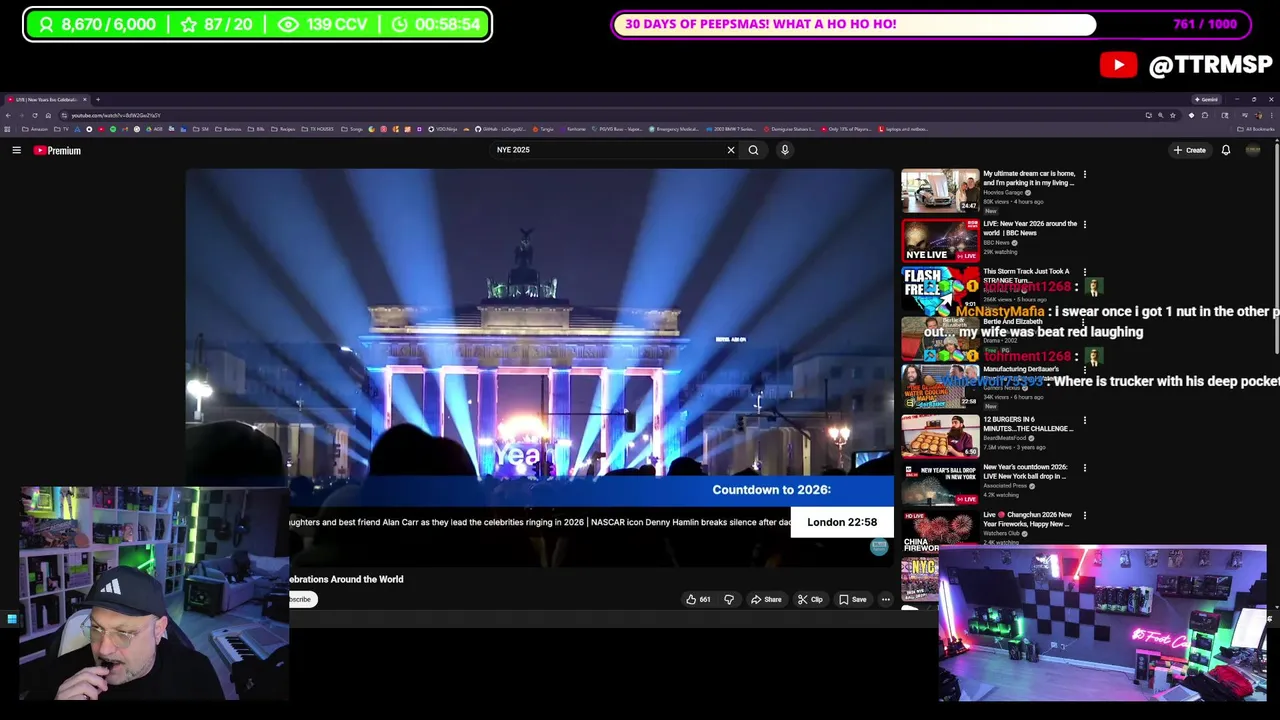This screenshot has width=1280, height=720.
Task: Like the video showing 661 likes
Action: (698, 599)
